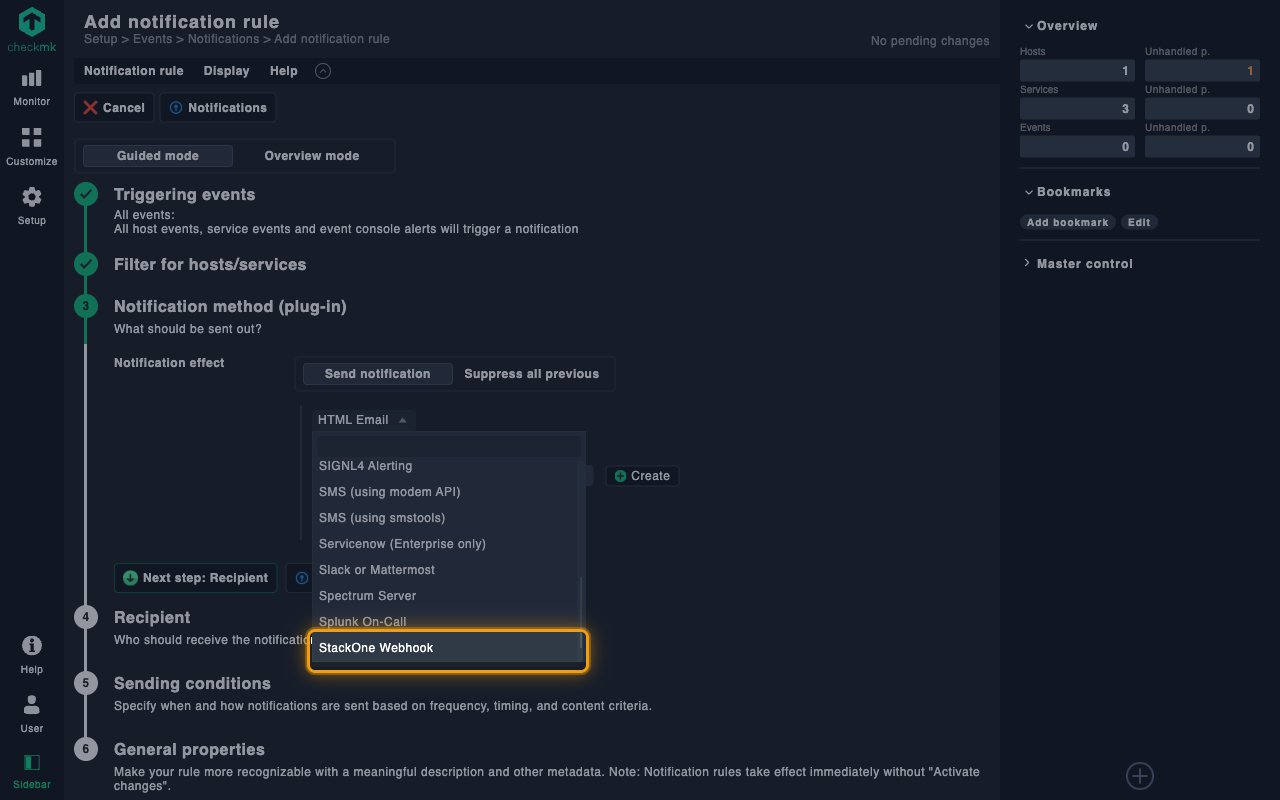Open the Customize menu
1280x800 pixels.
(x=32, y=147)
